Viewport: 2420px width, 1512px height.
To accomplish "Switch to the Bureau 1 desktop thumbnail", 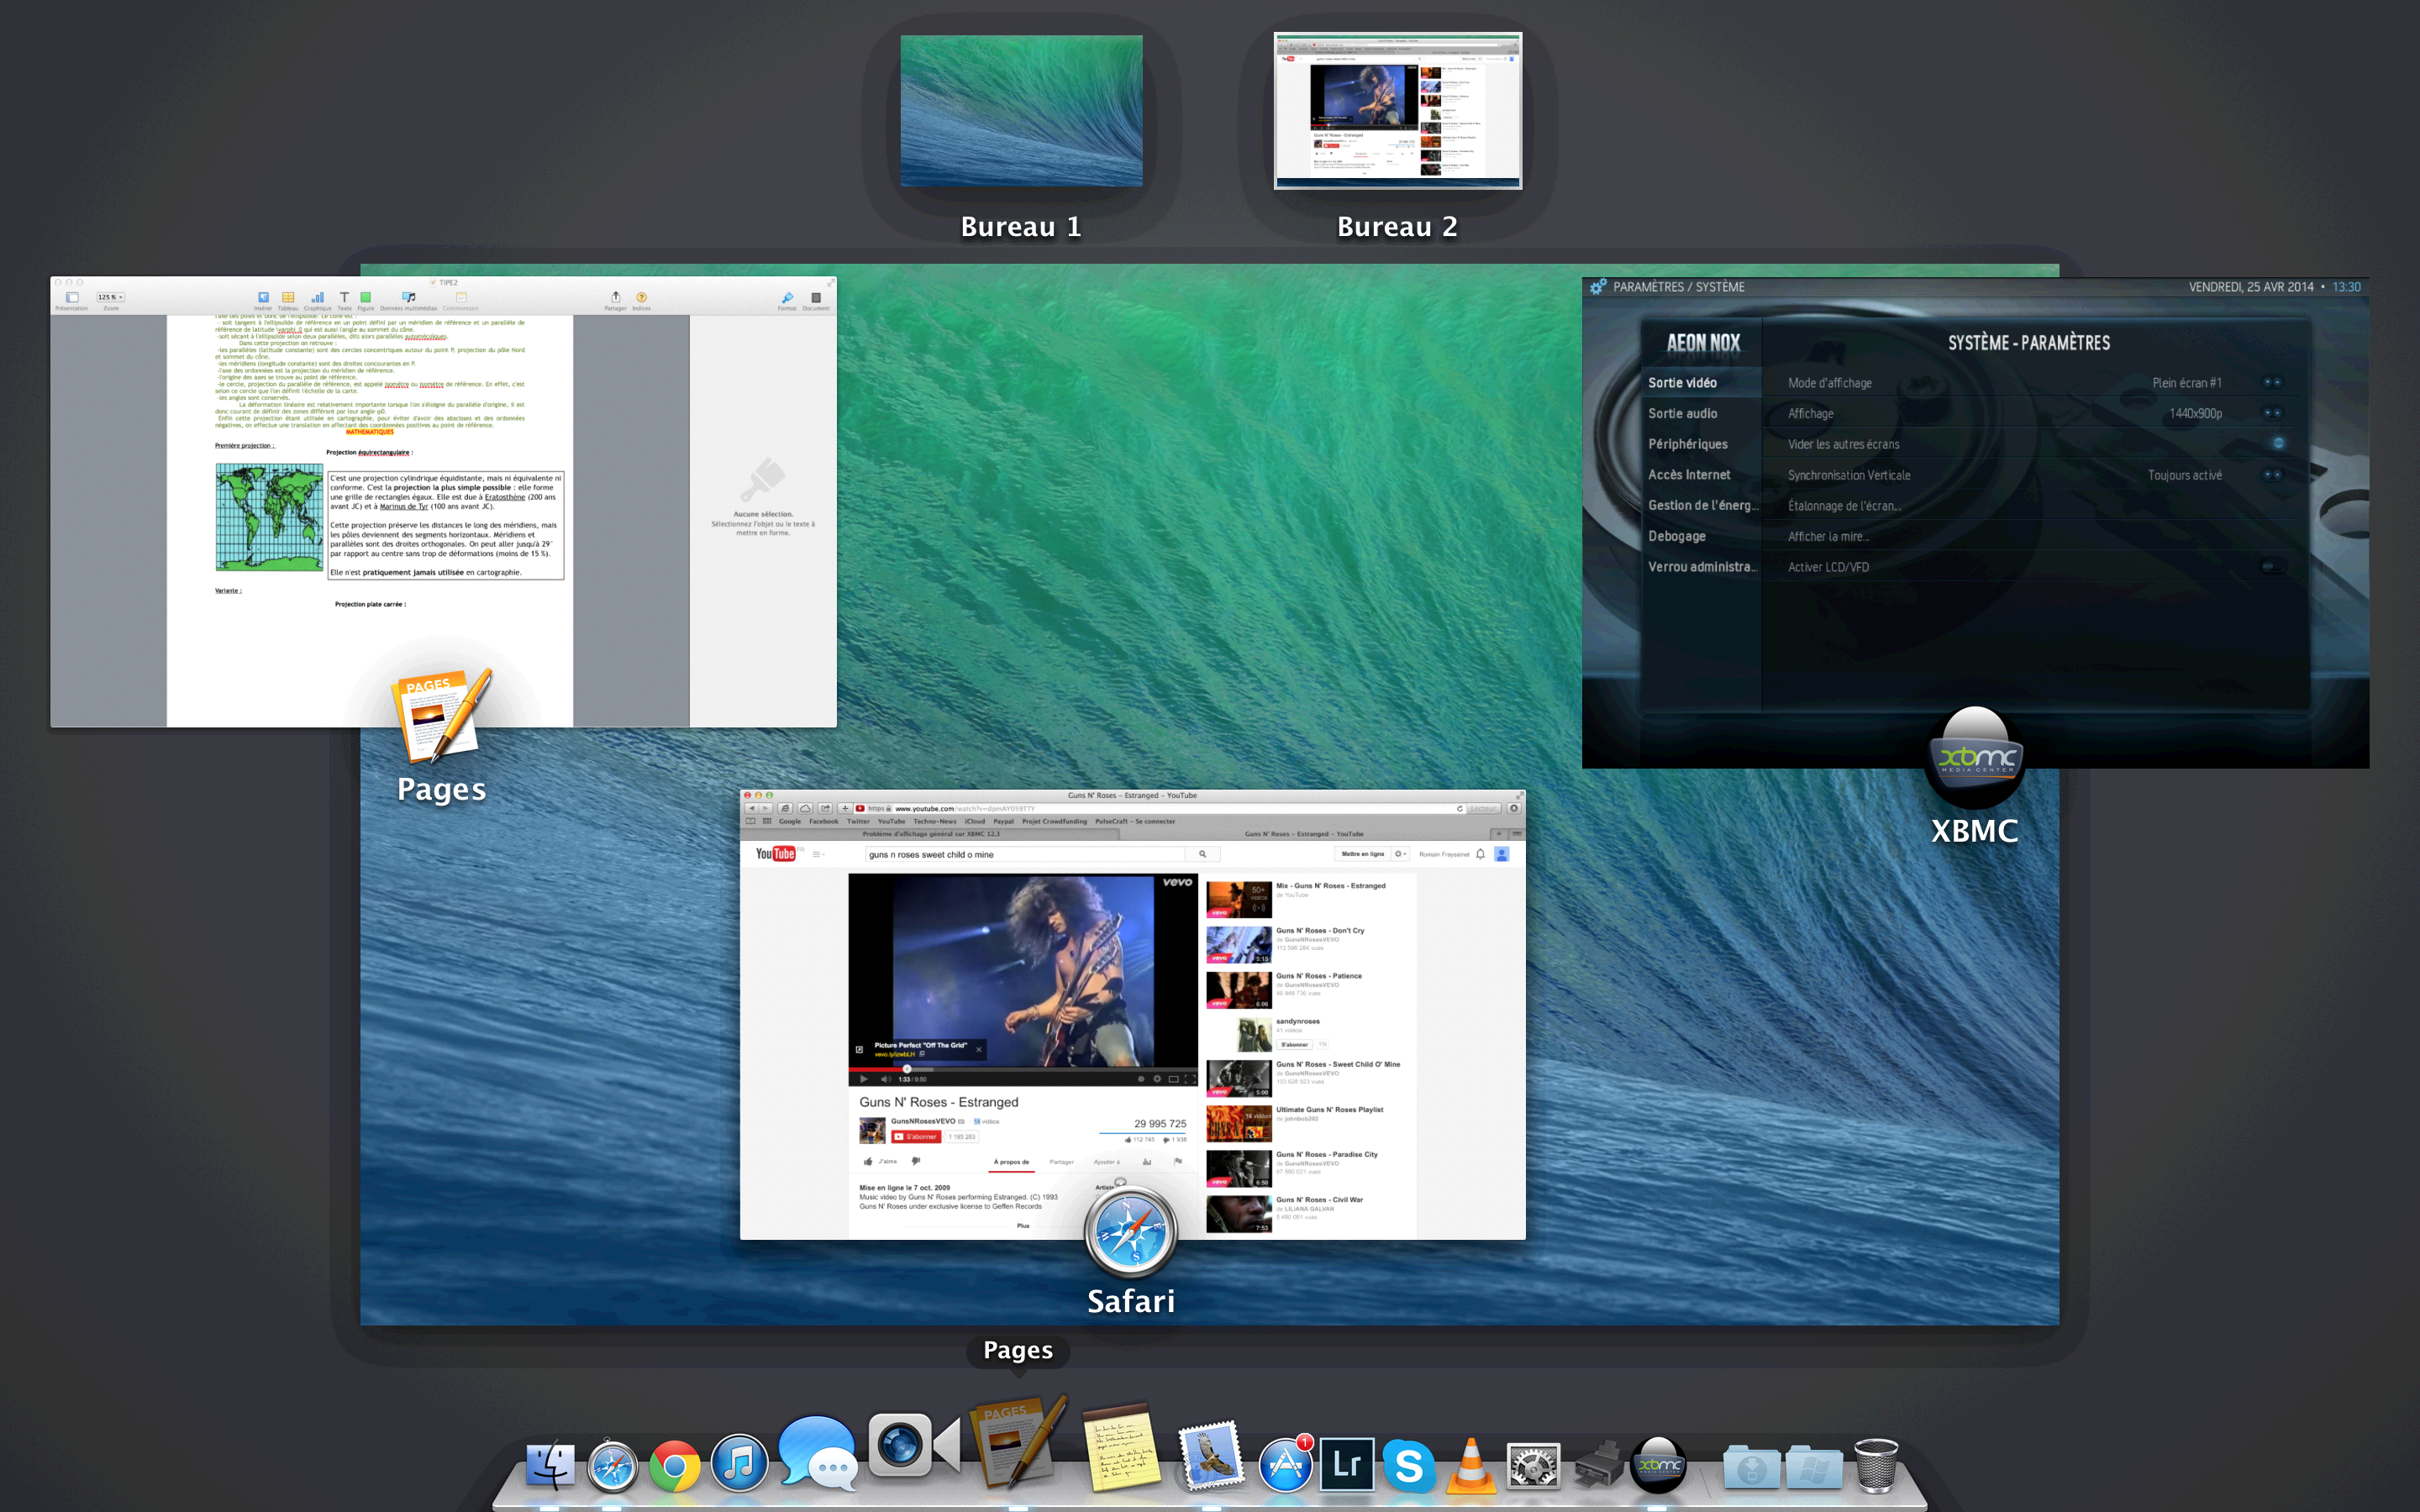I will click(x=1021, y=111).
